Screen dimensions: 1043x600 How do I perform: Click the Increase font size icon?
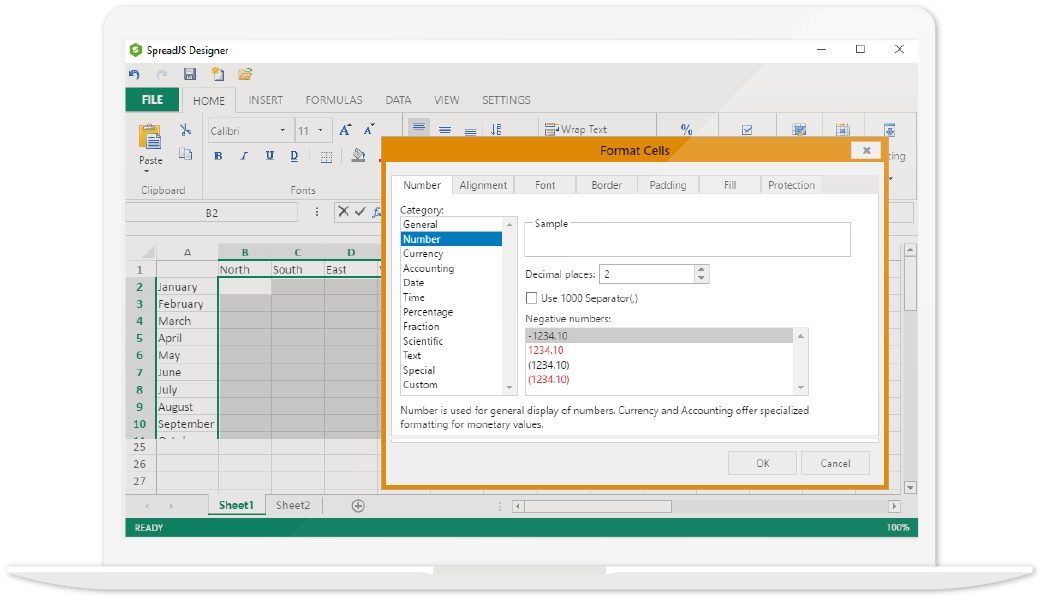click(345, 130)
